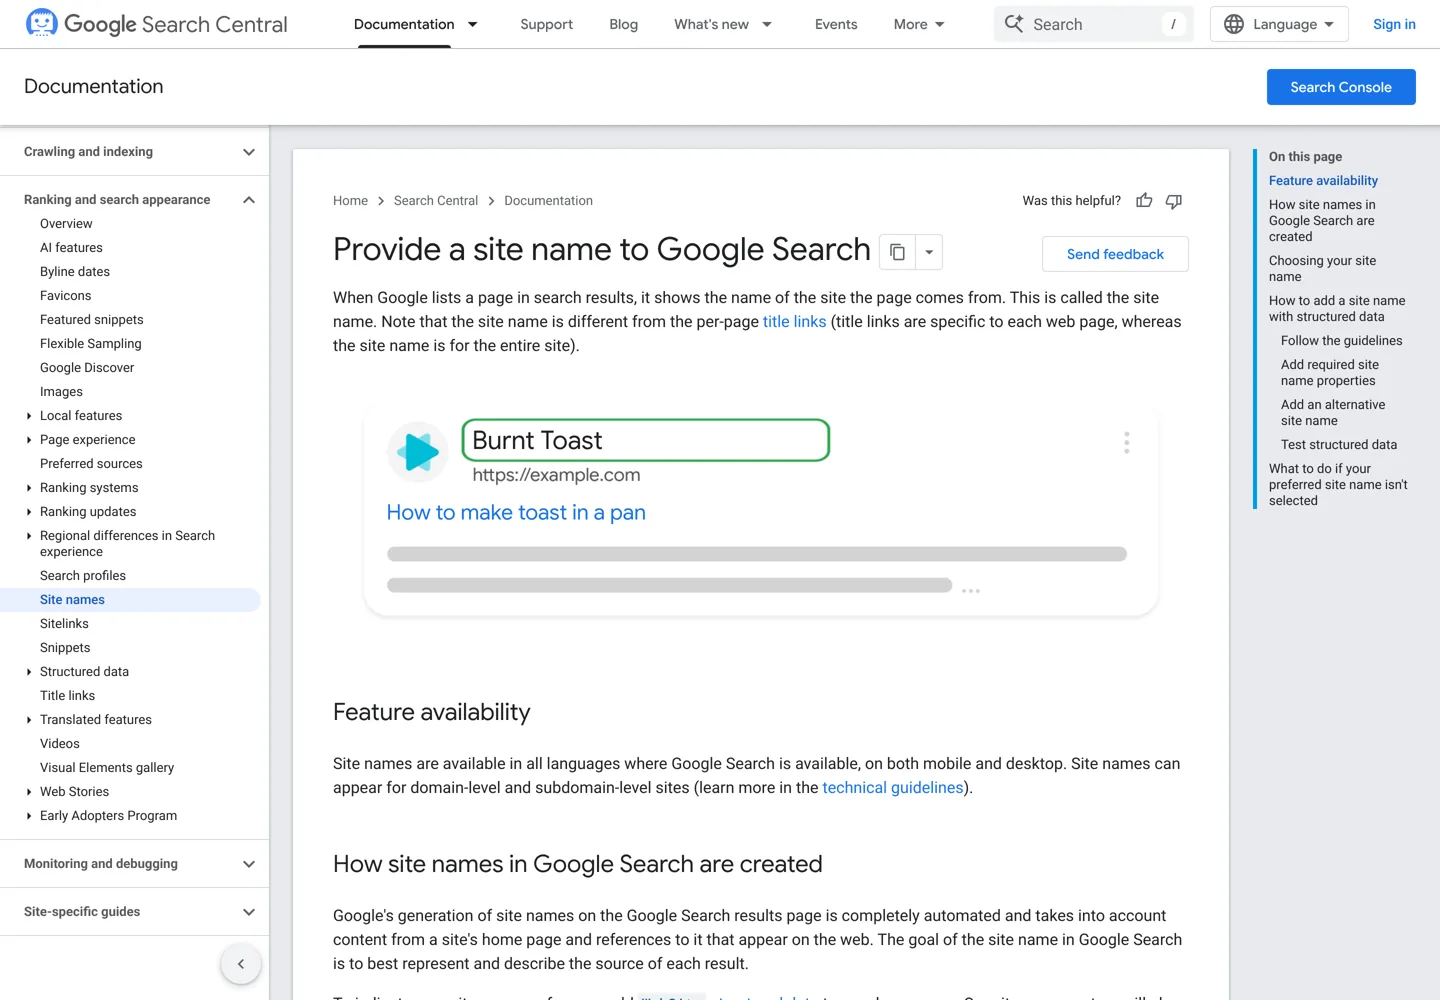Open the More menu dropdown
Image resolution: width=1440 pixels, height=1000 pixels.
(919, 24)
